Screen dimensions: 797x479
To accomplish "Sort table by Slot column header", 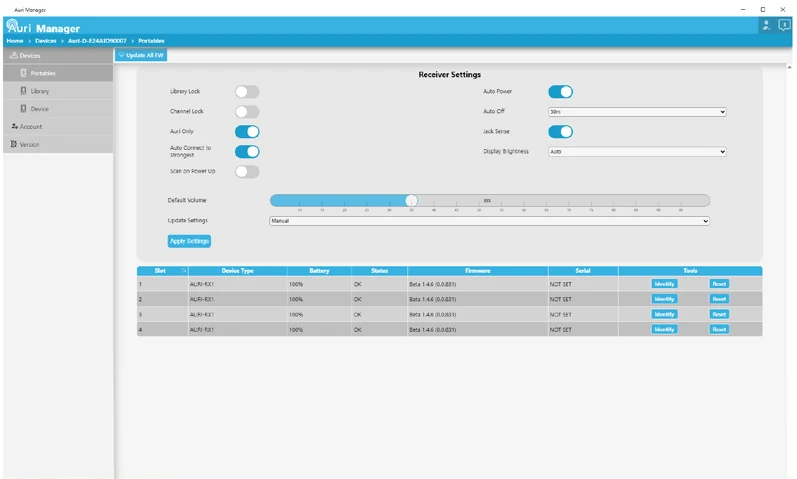I will point(160,271).
